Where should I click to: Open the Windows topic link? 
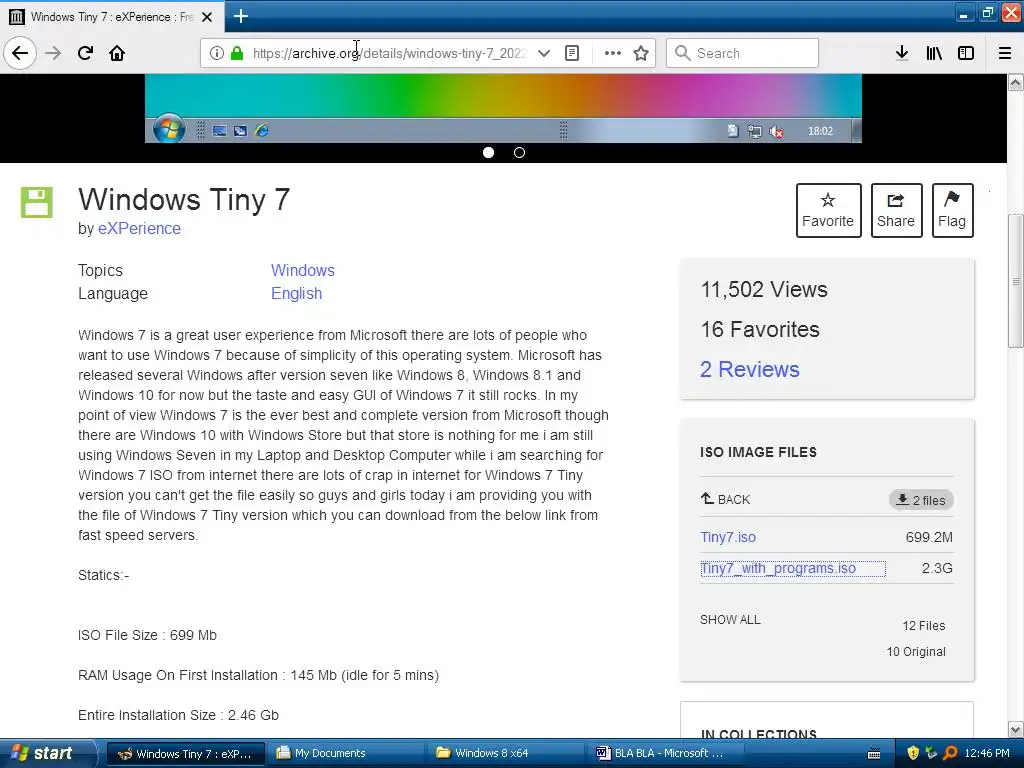pyautogui.click(x=303, y=270)
